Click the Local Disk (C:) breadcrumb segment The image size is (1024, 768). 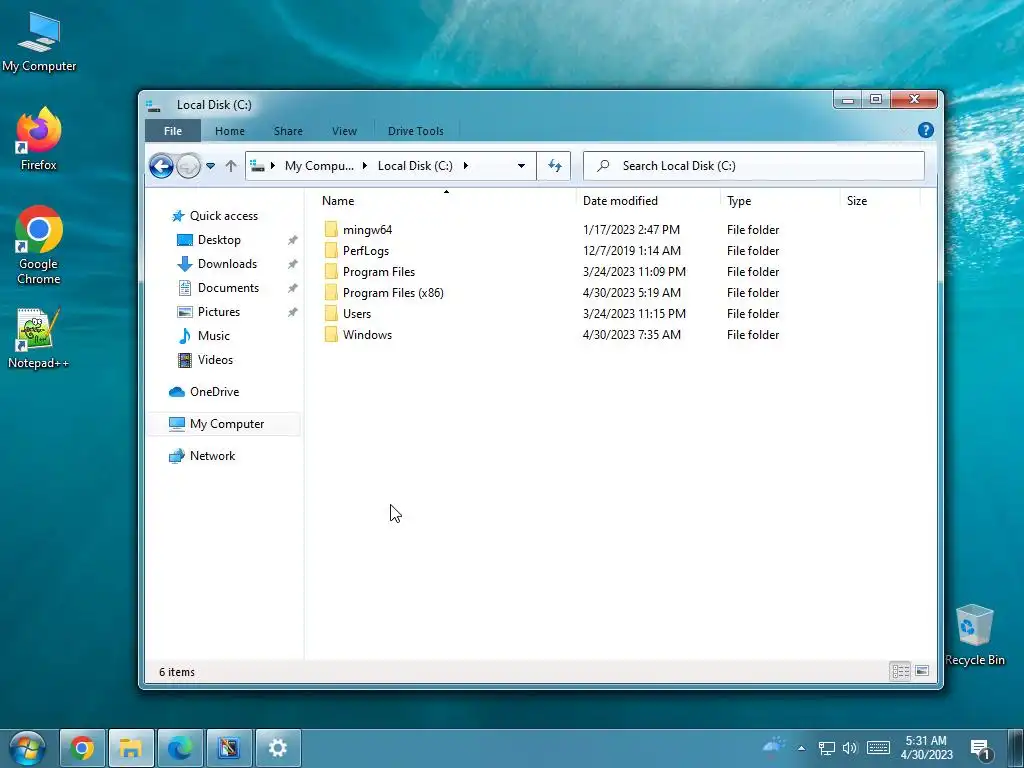415,166
